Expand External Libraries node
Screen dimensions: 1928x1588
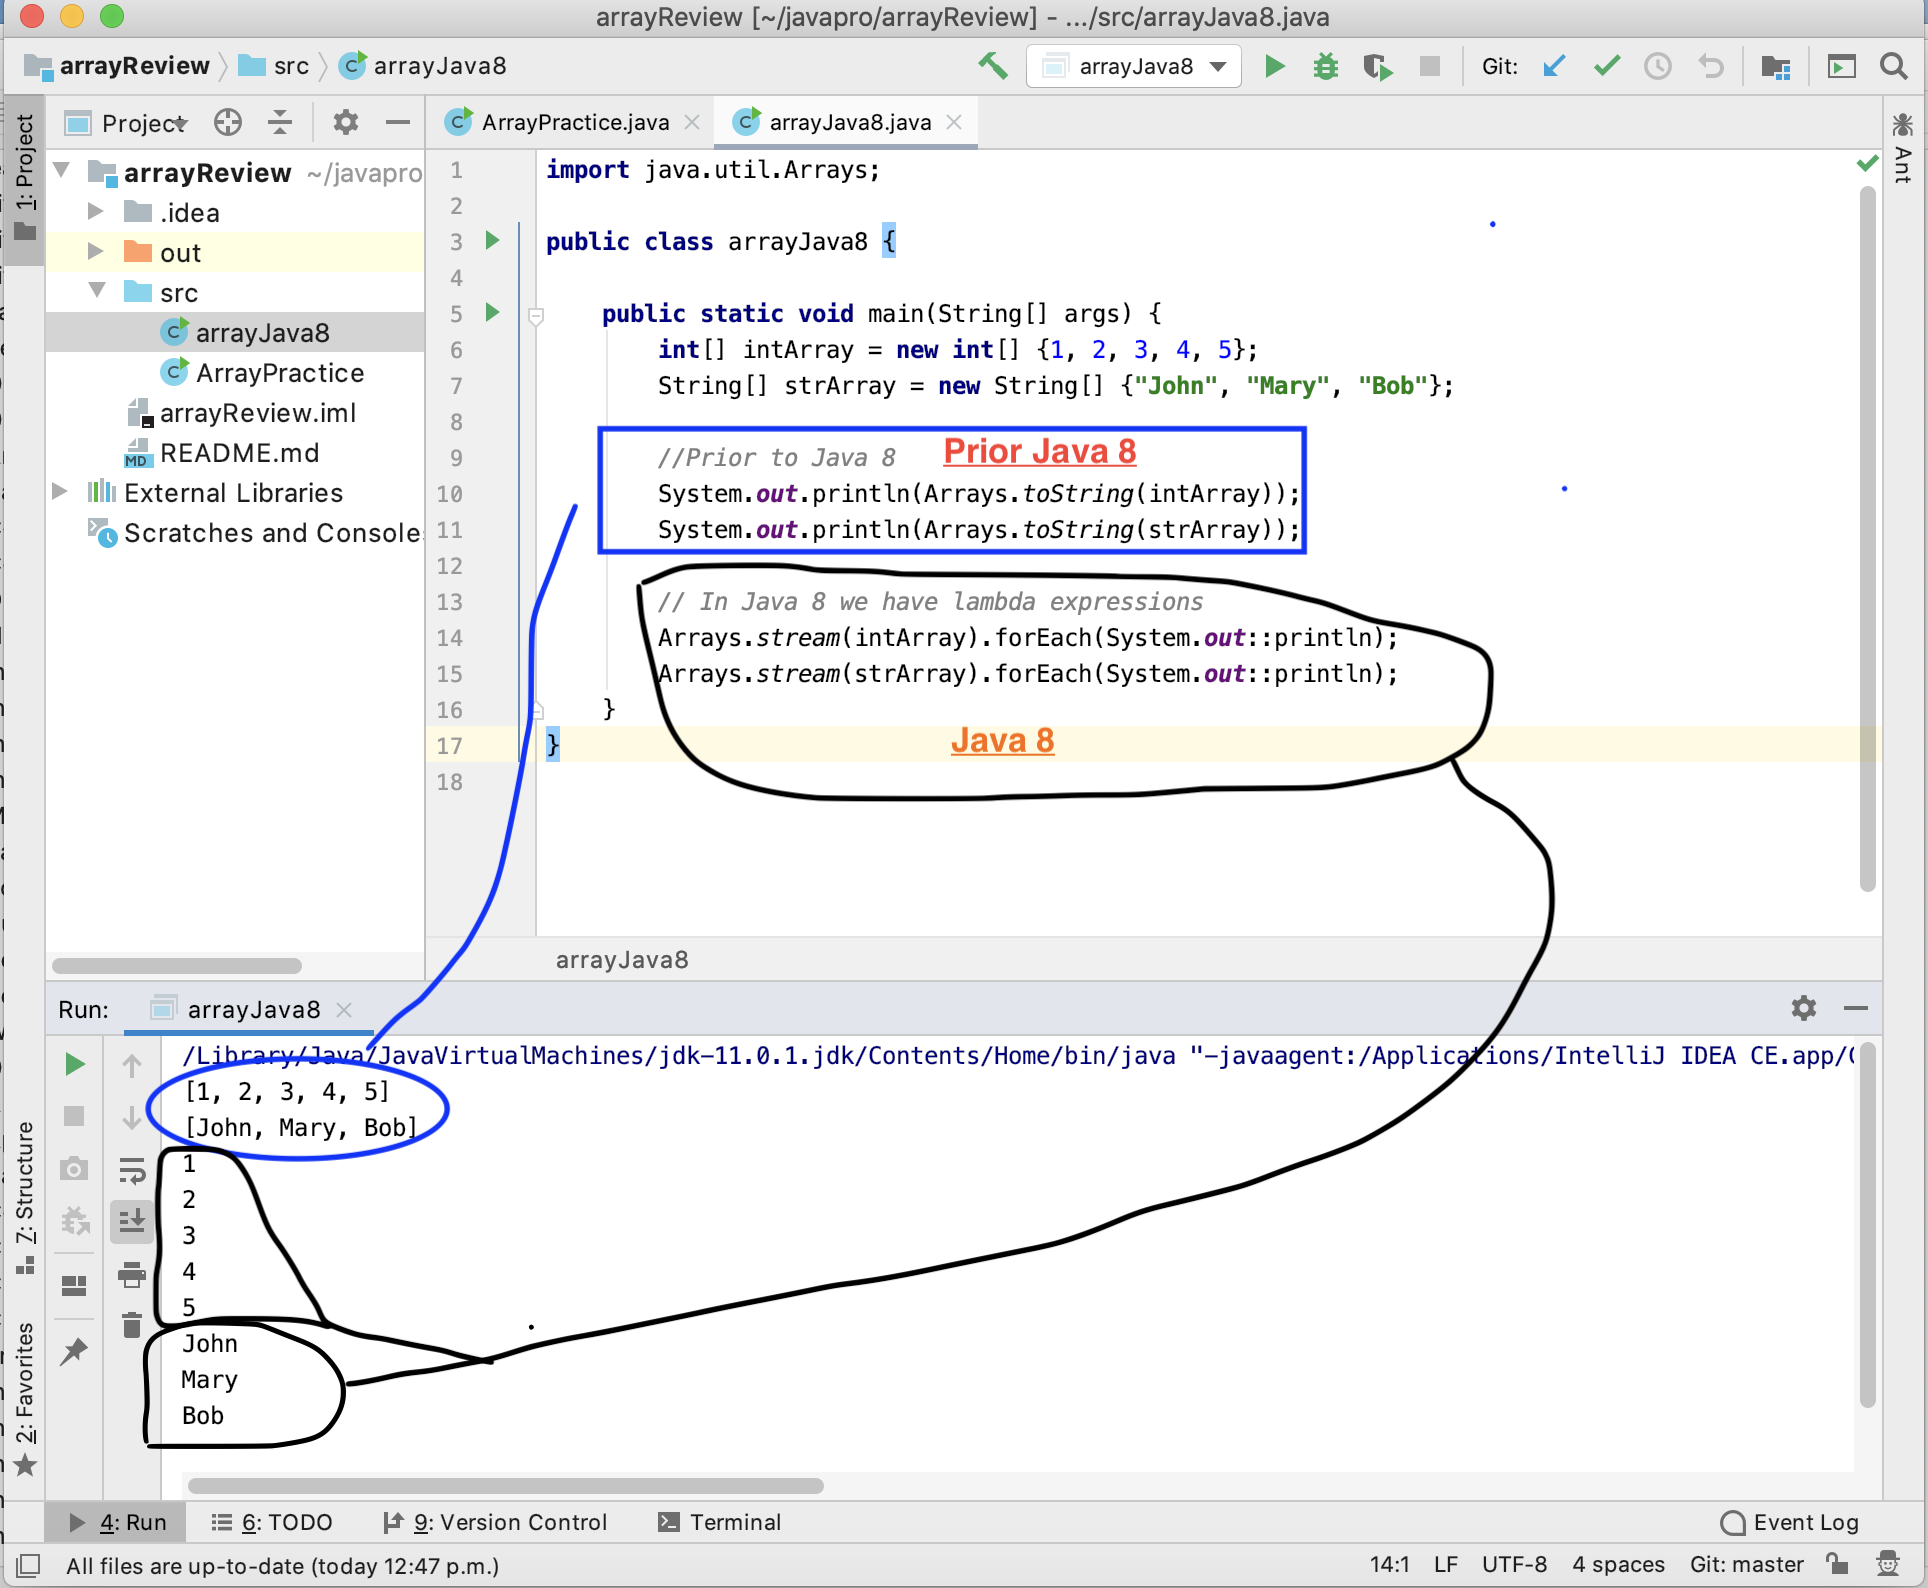[x=60, y=491]
